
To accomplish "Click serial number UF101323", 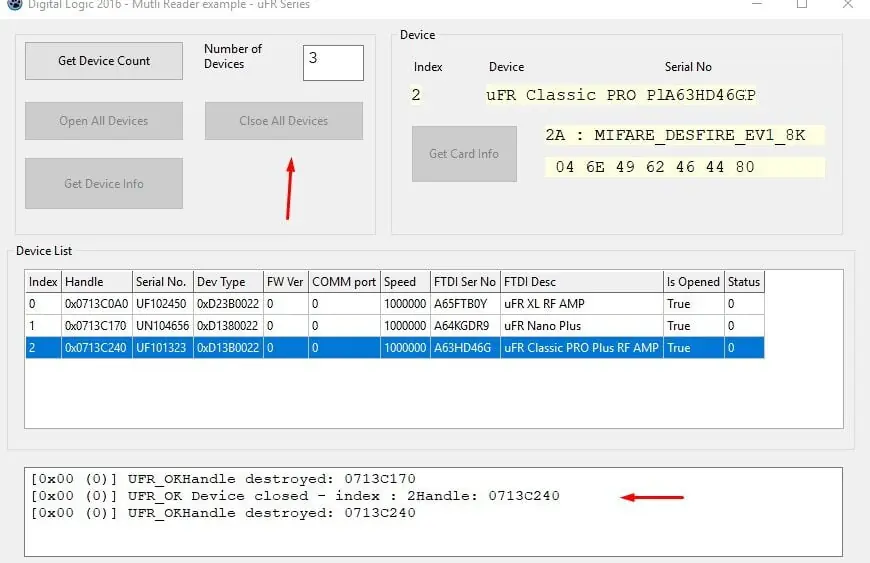I will pyautogui.click(x=161, y=348).
